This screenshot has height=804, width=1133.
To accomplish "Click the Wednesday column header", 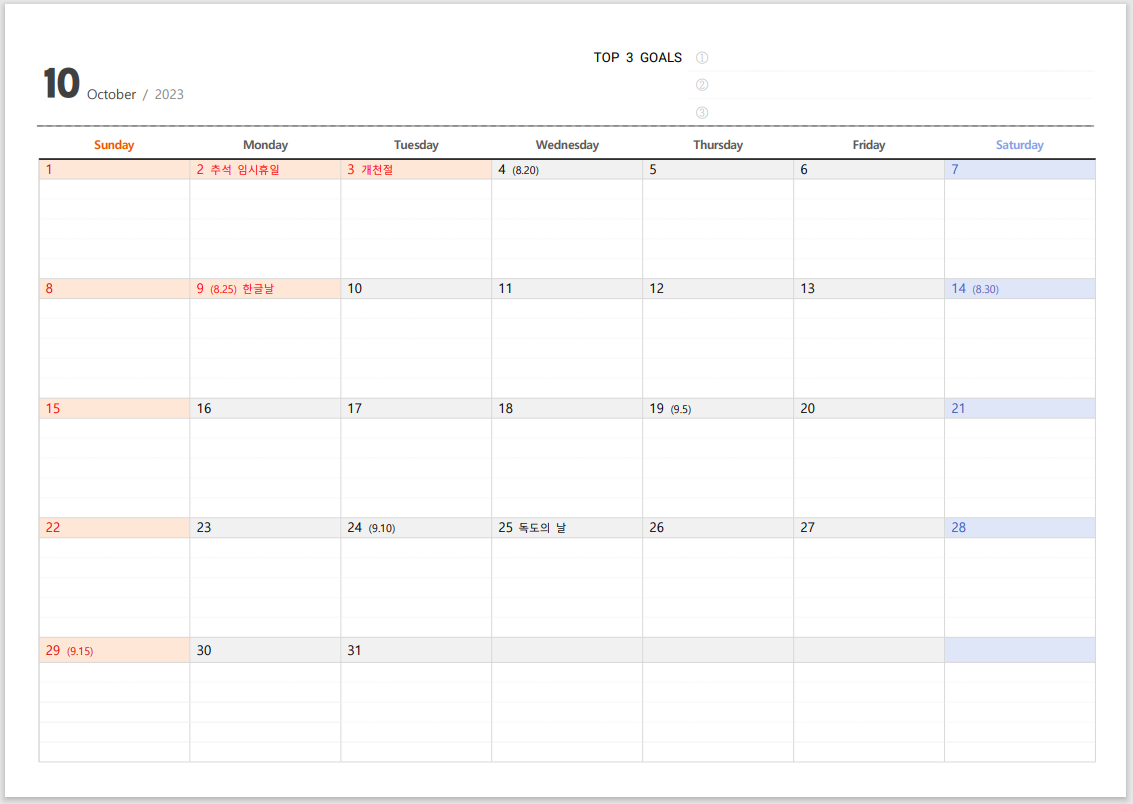I will pos(567,144).
